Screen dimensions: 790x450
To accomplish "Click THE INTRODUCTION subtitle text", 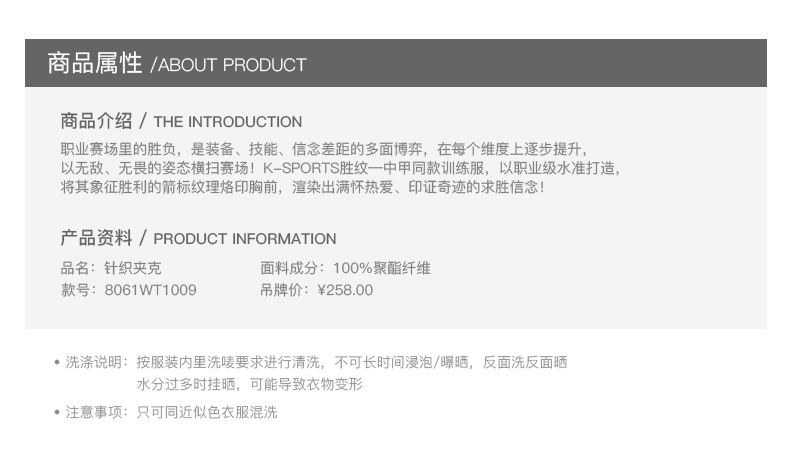I will coord(228,122).
